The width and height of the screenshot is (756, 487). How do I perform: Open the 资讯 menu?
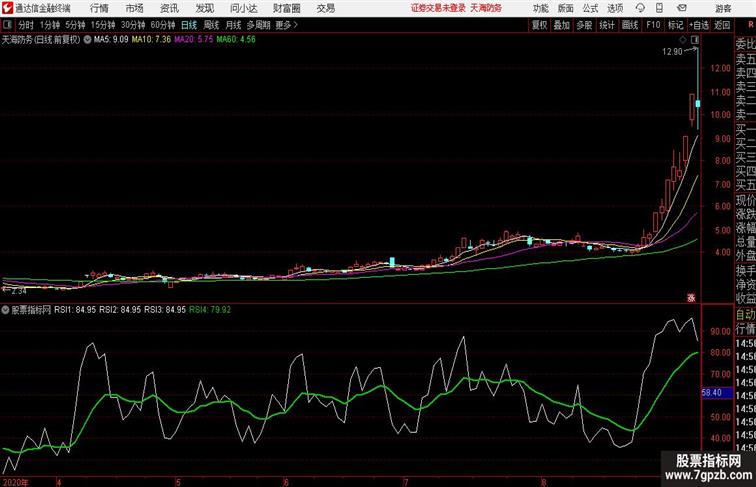pyautogui.click(x=169, y=8)
